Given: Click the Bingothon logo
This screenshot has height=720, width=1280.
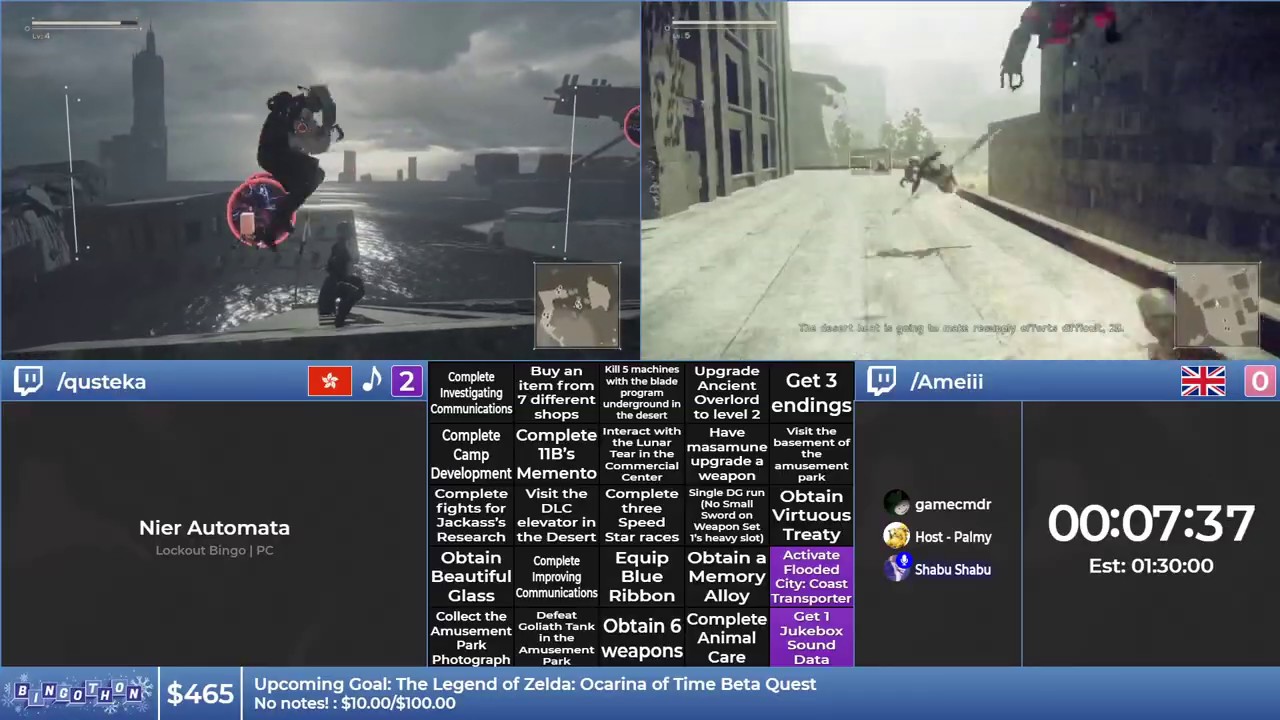Looking at the screenshot, I should (x=78, y=693).
